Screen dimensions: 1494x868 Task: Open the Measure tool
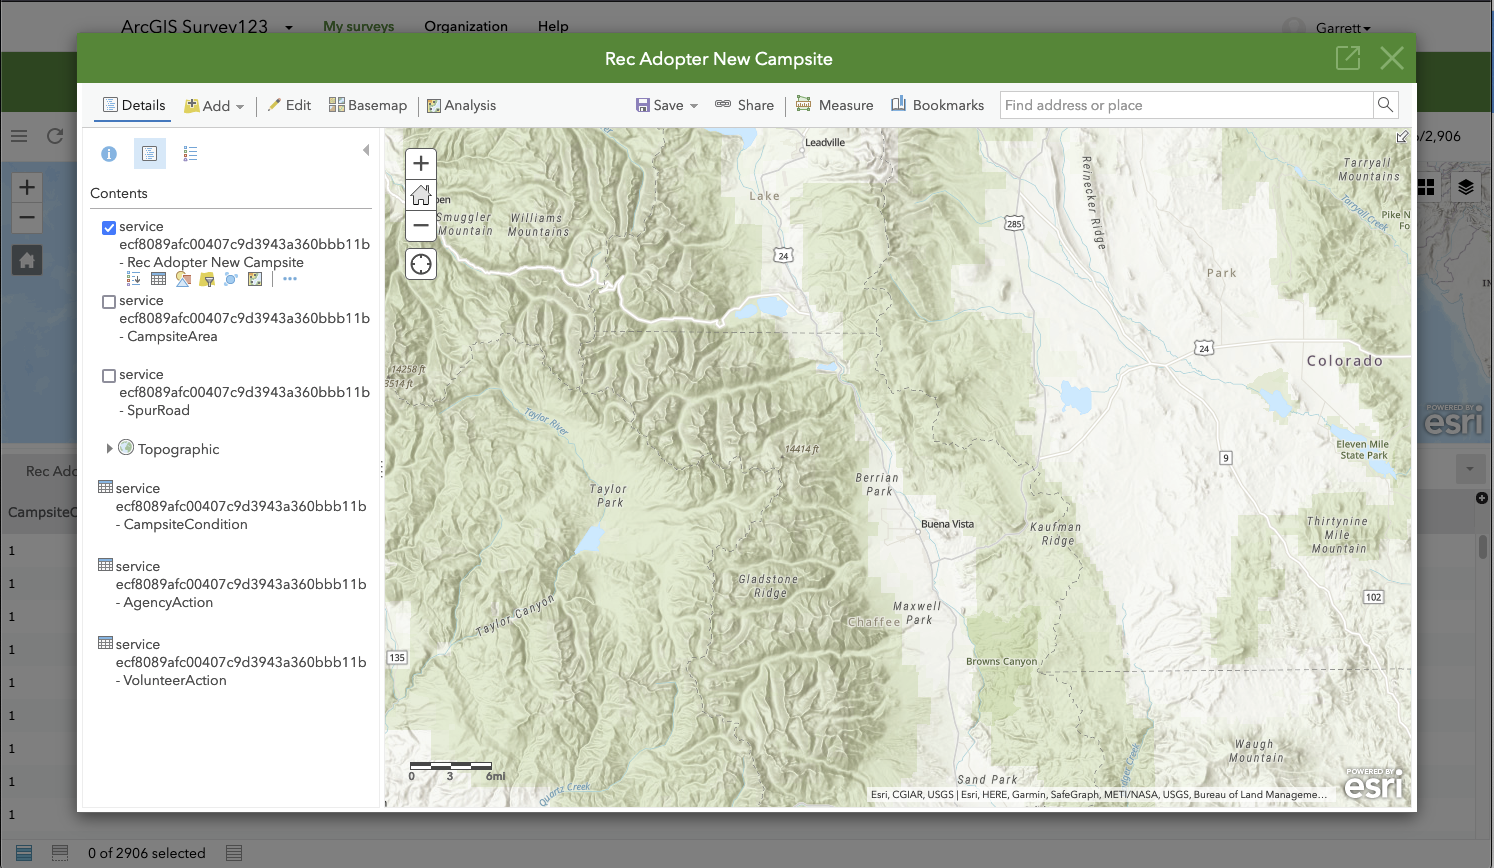[x=834, y=105]
